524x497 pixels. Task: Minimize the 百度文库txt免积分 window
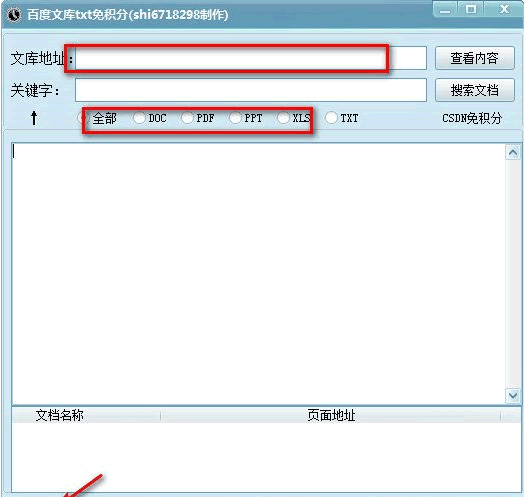coord(445,10)
